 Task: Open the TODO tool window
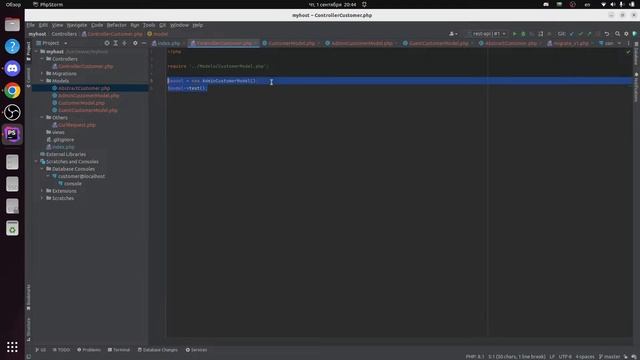[61, 350]
